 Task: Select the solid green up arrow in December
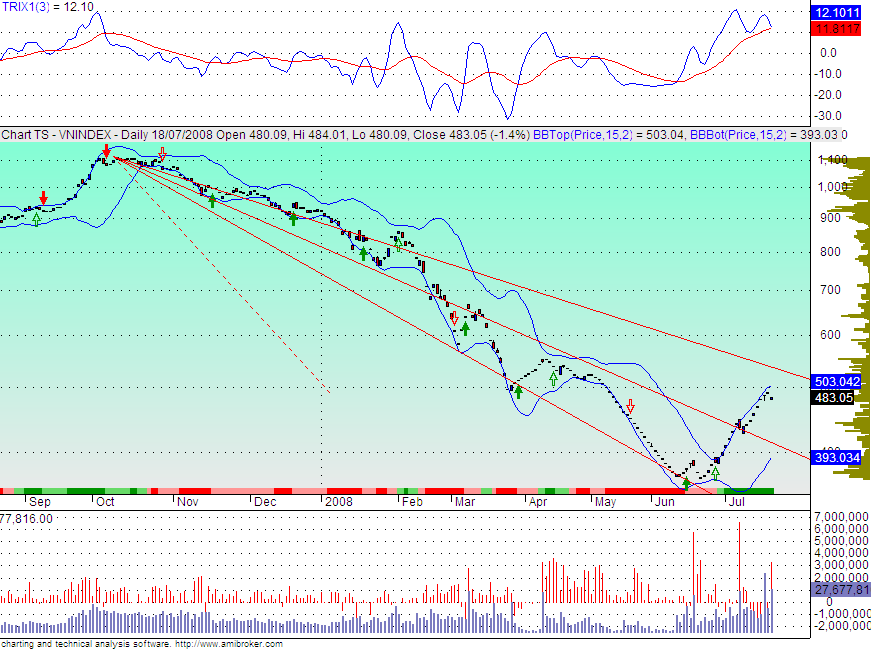tap(293, 218)
